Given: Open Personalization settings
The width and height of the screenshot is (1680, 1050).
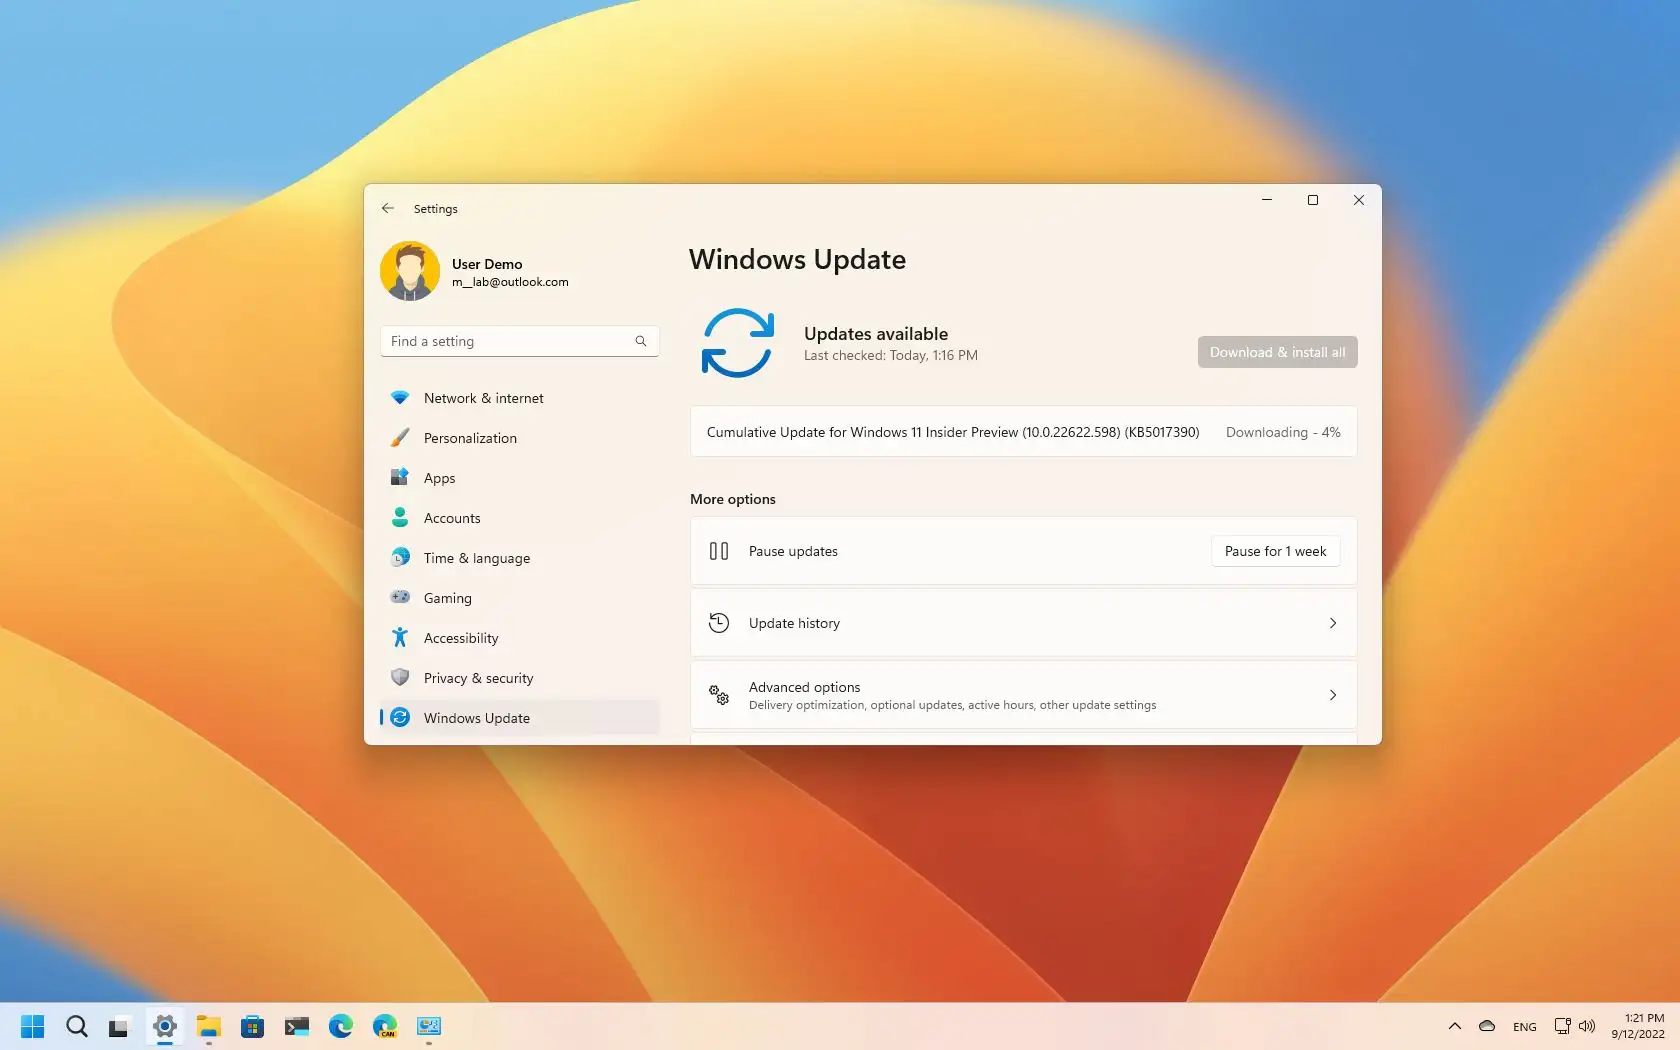Looking at the screenshot, I should pyautogui.click(x=519, y=438).
